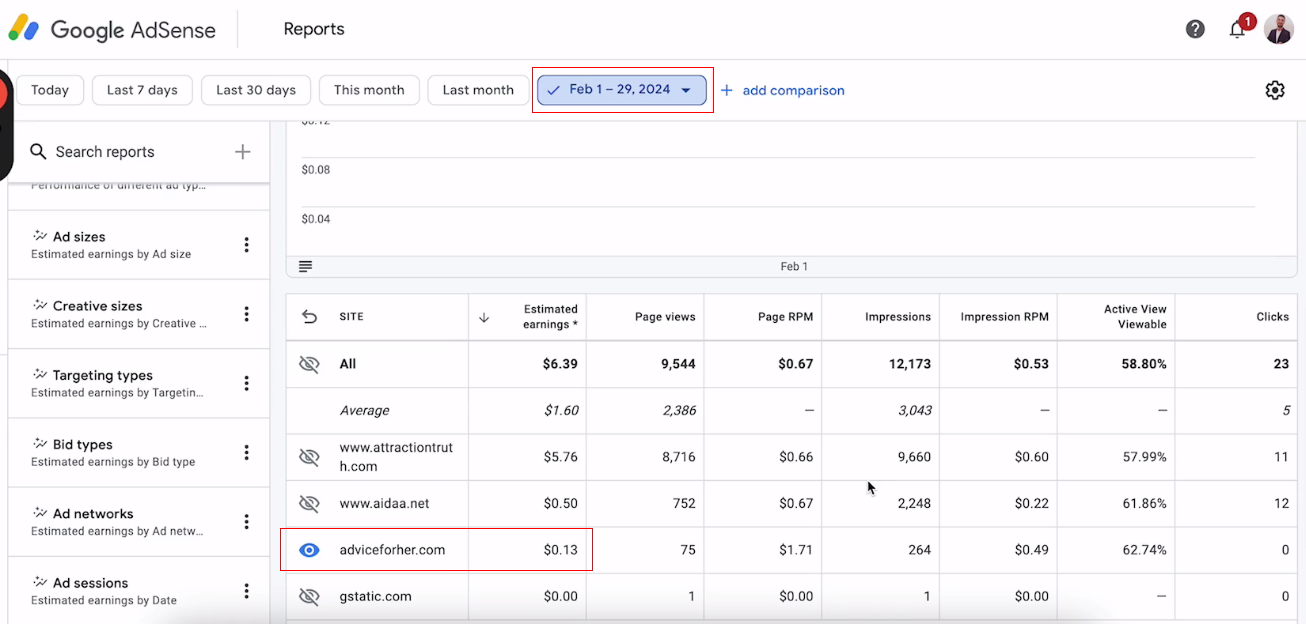Viewport: 1306px width, 624px height.
Task: Select This month range
Action: click(369, 90)
